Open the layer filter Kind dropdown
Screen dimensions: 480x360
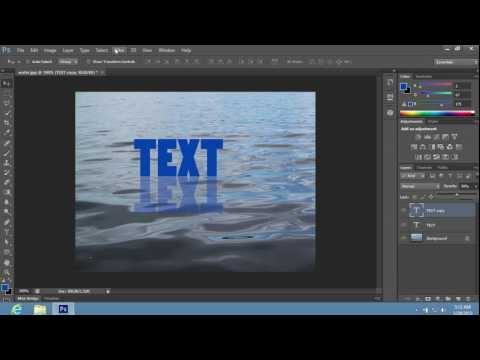pos(413,176)
